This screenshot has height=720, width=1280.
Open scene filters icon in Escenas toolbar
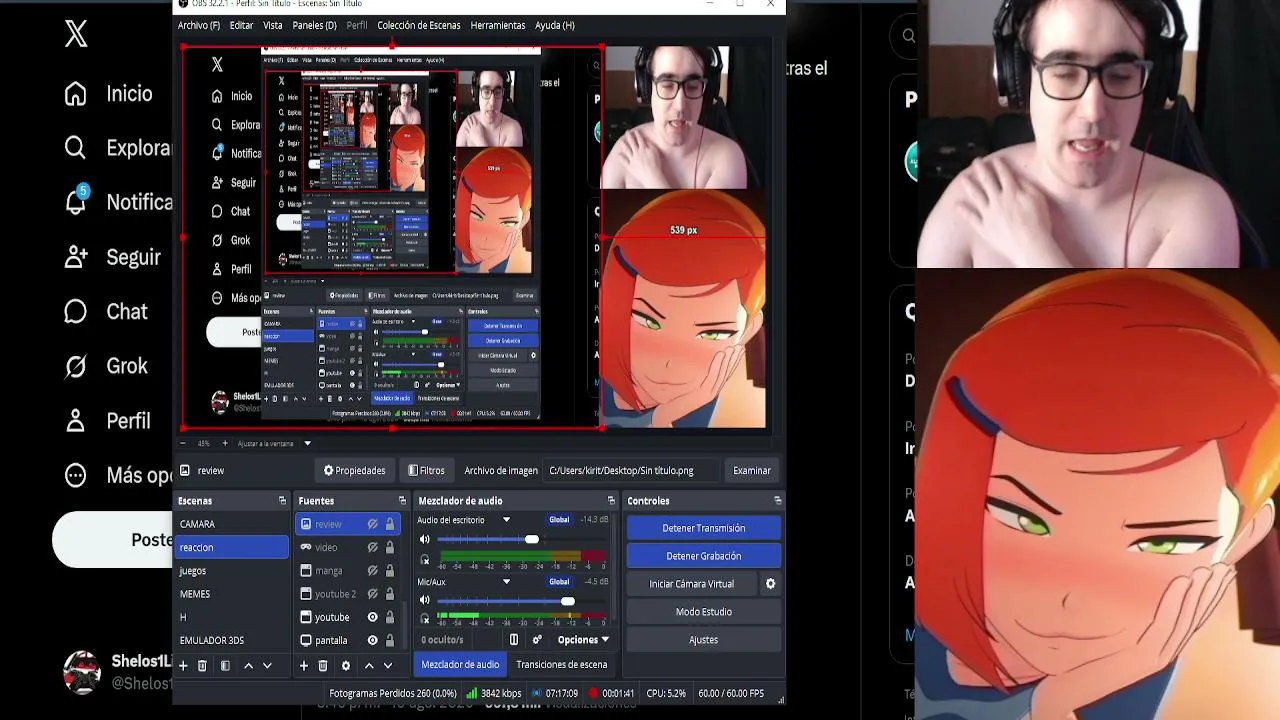[x=225, y=666]
